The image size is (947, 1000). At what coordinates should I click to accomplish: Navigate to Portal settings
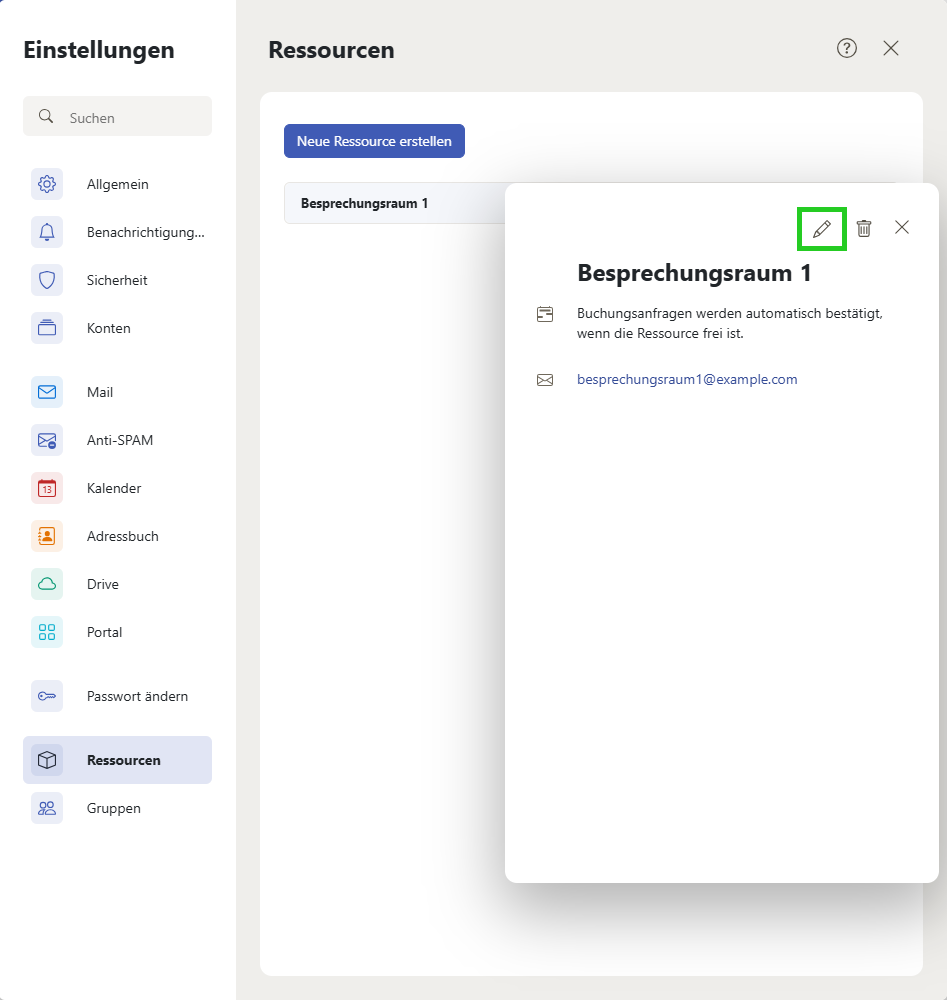(105, 632)
